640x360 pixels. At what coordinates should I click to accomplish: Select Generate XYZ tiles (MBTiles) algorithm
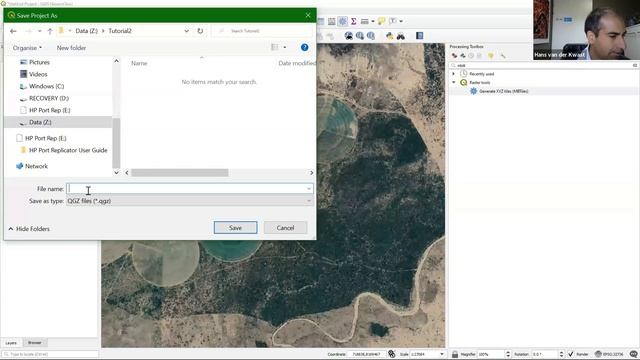pos(503,91)
